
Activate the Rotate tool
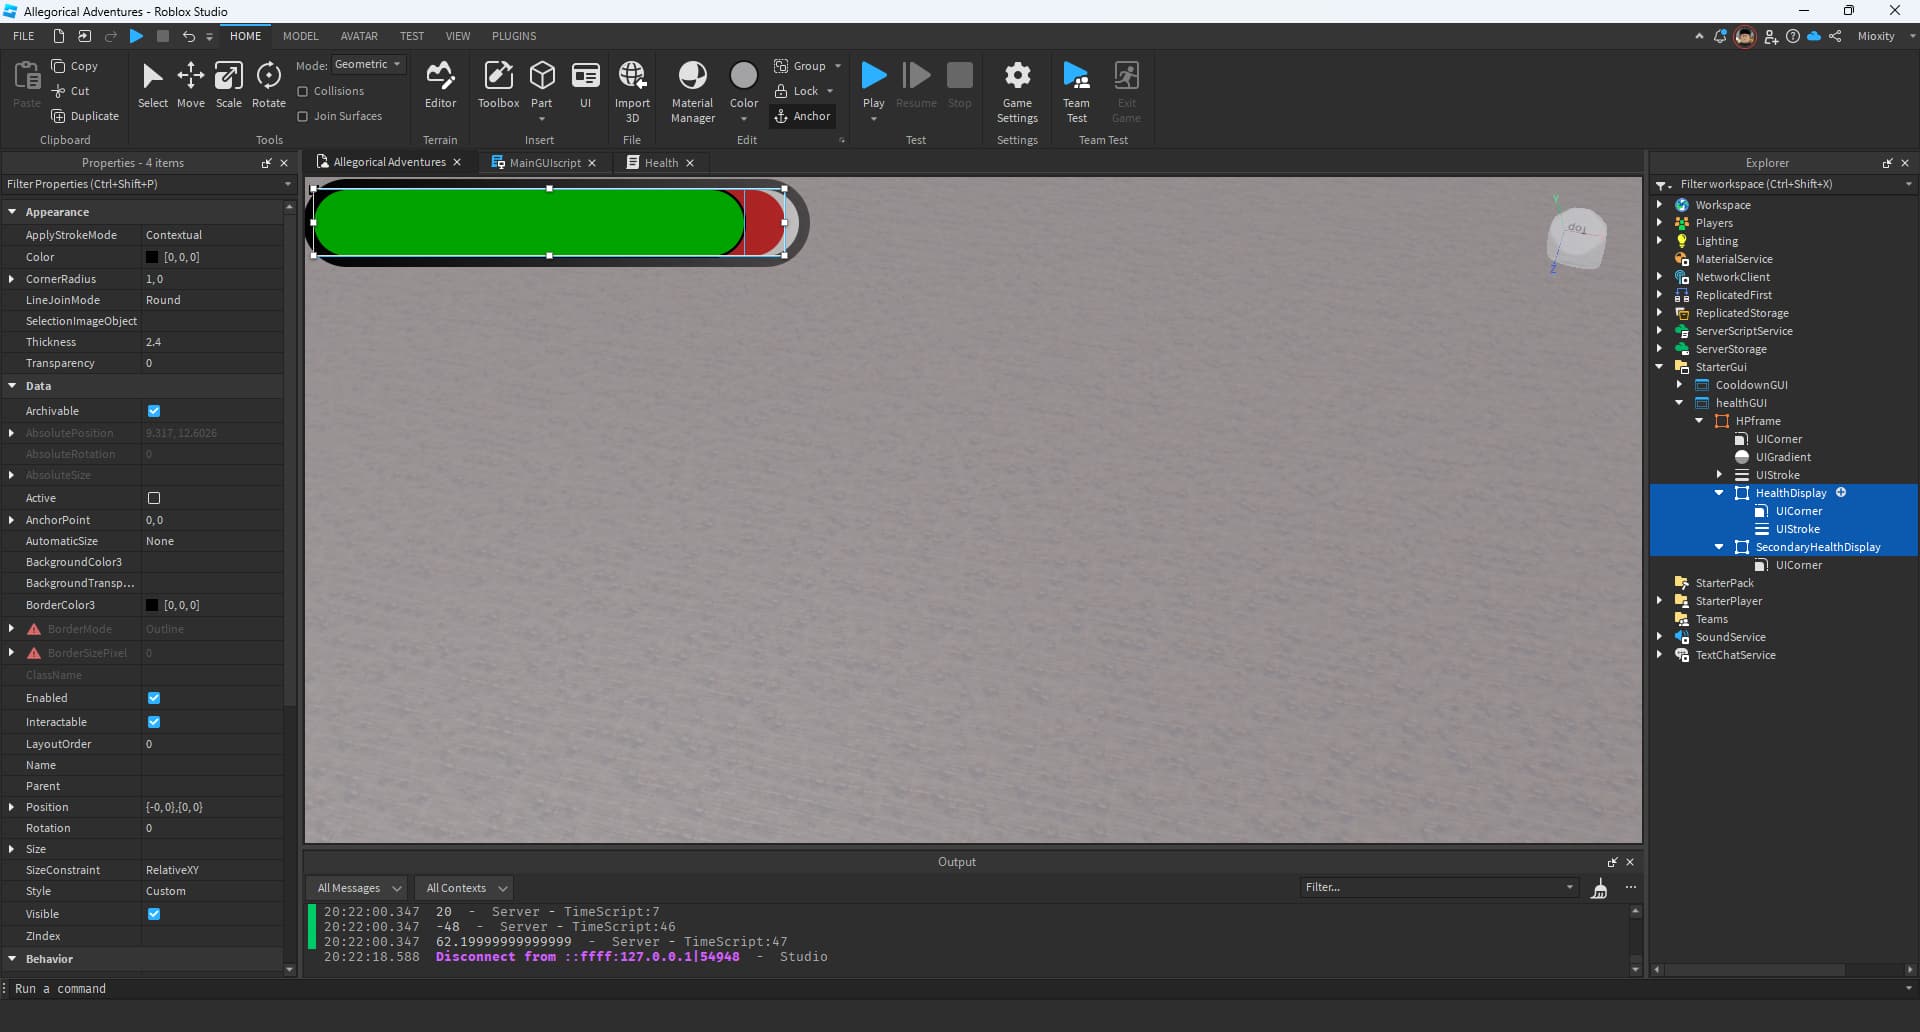pyautogui.click(x=268, y=85)
